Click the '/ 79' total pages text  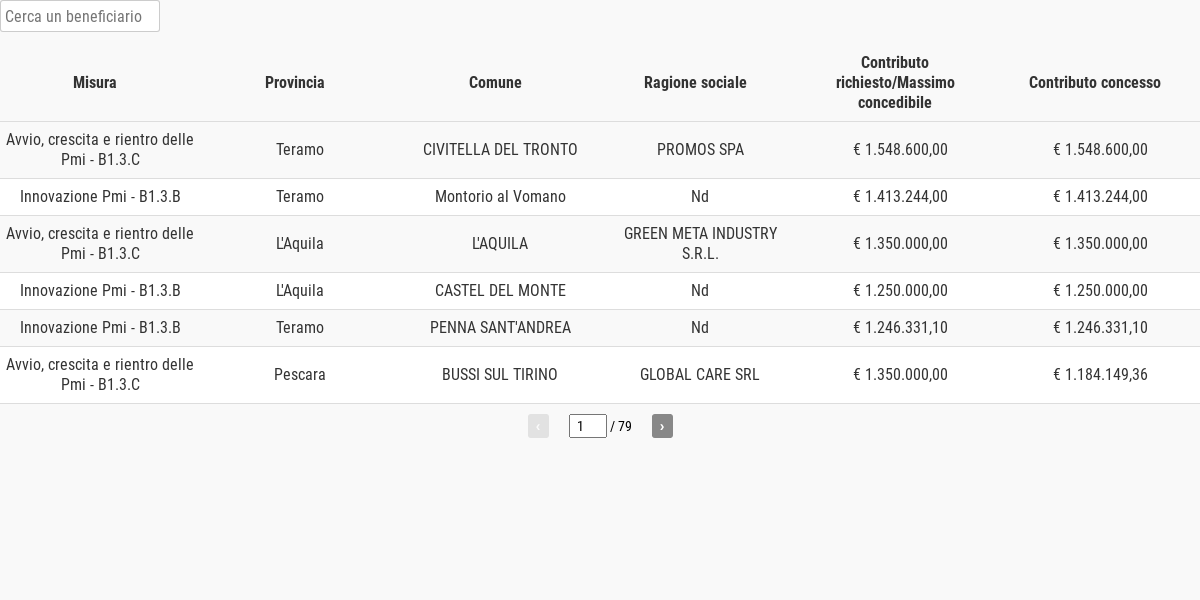click(x=621, y=426)
